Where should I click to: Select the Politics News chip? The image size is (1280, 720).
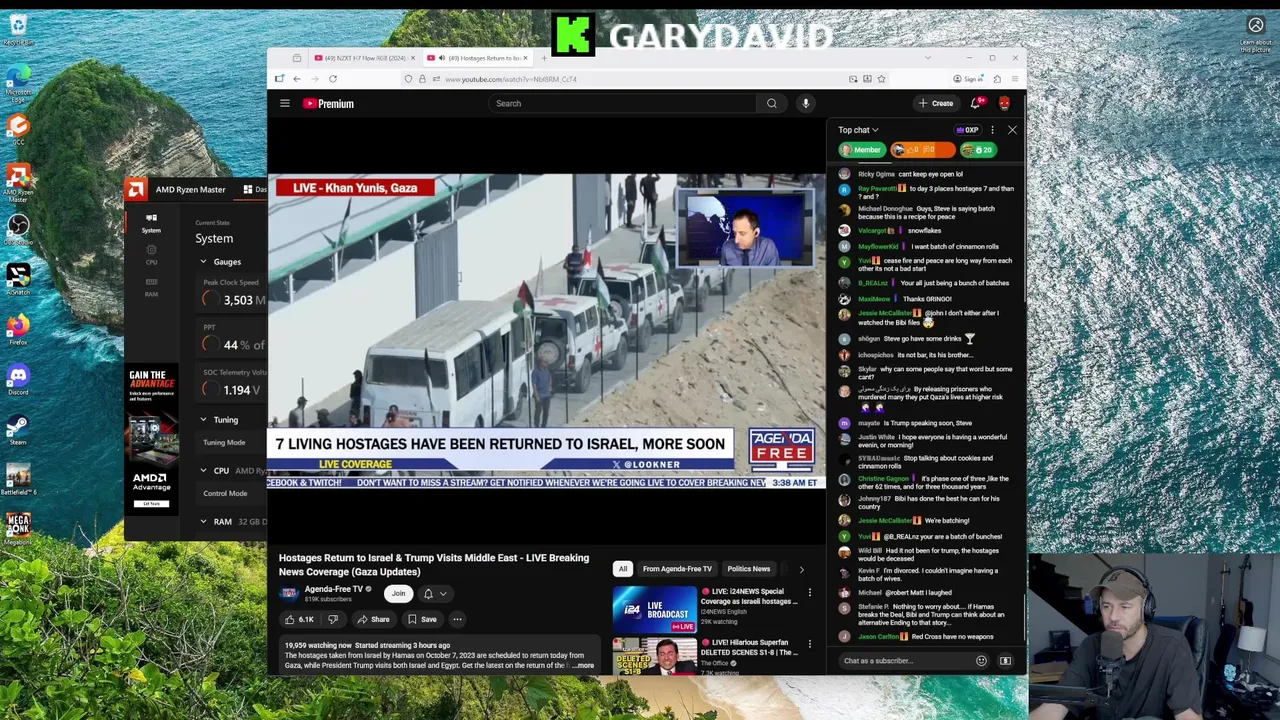pos(749,569)
